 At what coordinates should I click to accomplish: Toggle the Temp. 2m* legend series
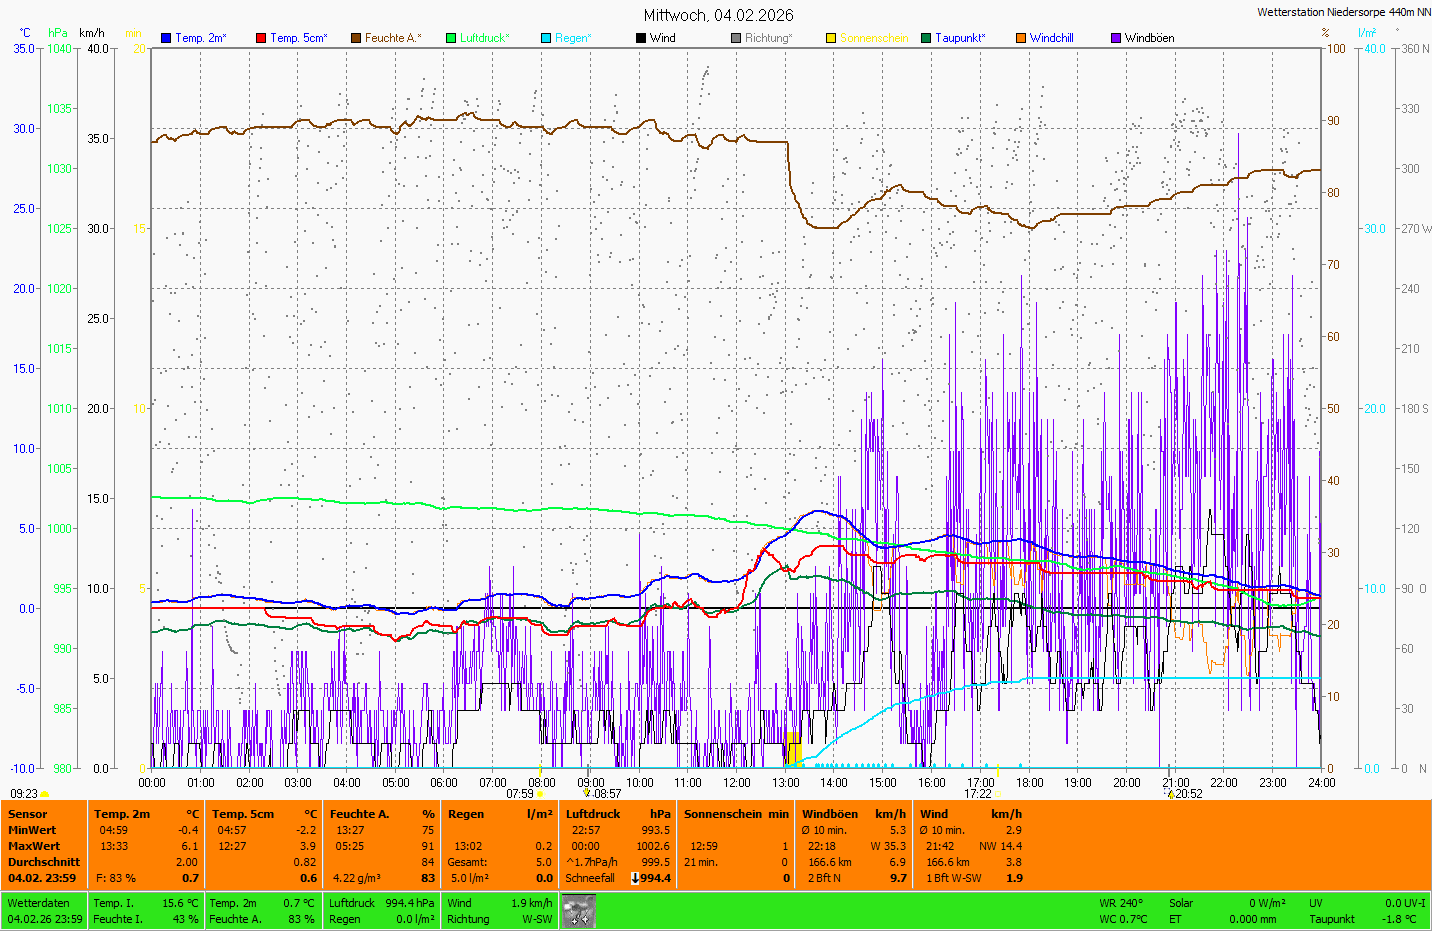click(200, 38)
